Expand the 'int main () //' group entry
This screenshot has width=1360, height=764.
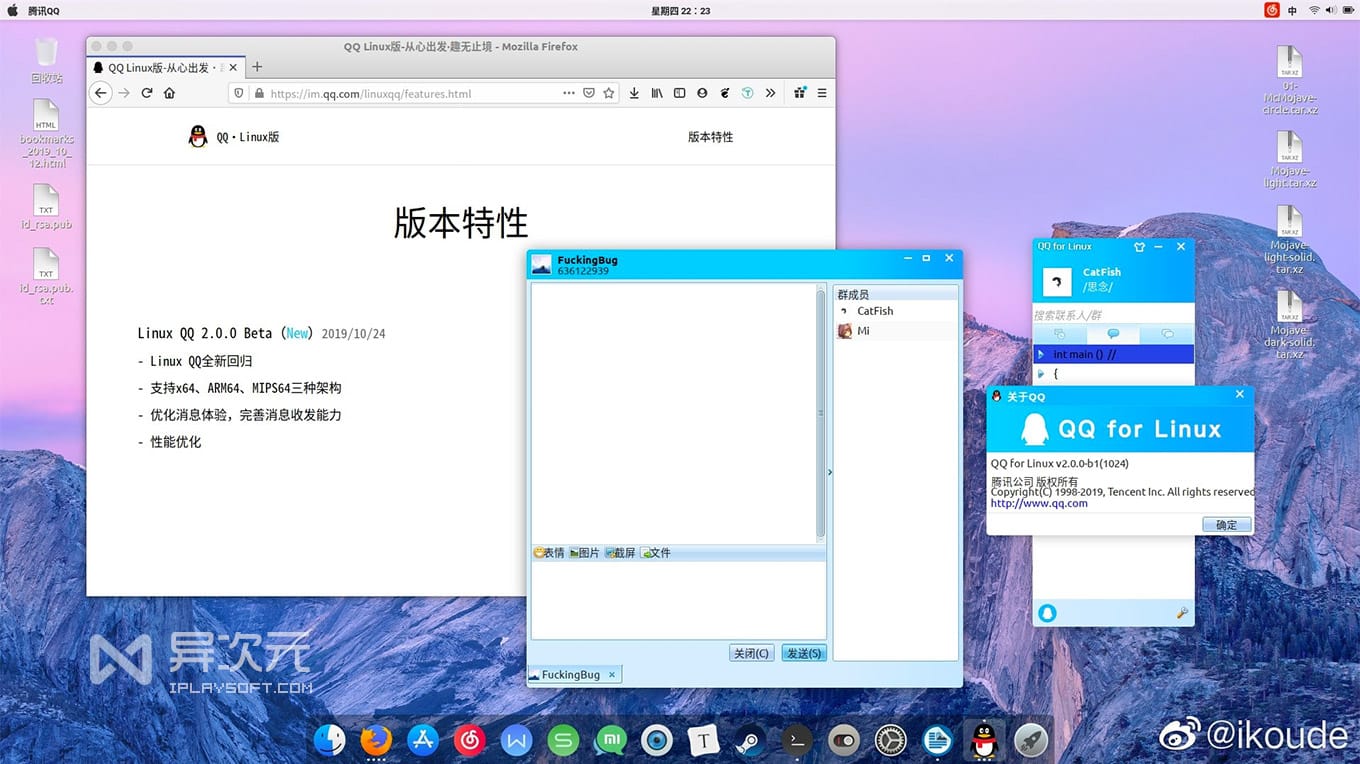(x=1042, y=353)
